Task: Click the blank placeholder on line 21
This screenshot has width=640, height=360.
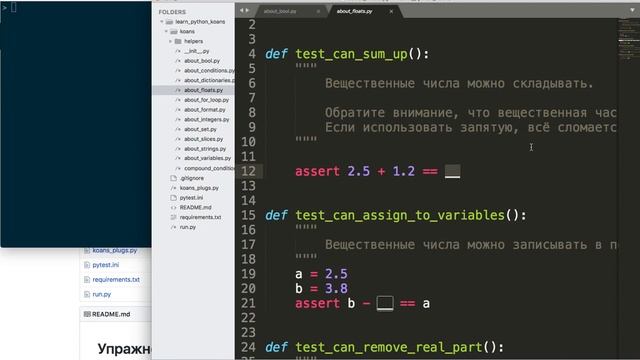Action: 385,304
